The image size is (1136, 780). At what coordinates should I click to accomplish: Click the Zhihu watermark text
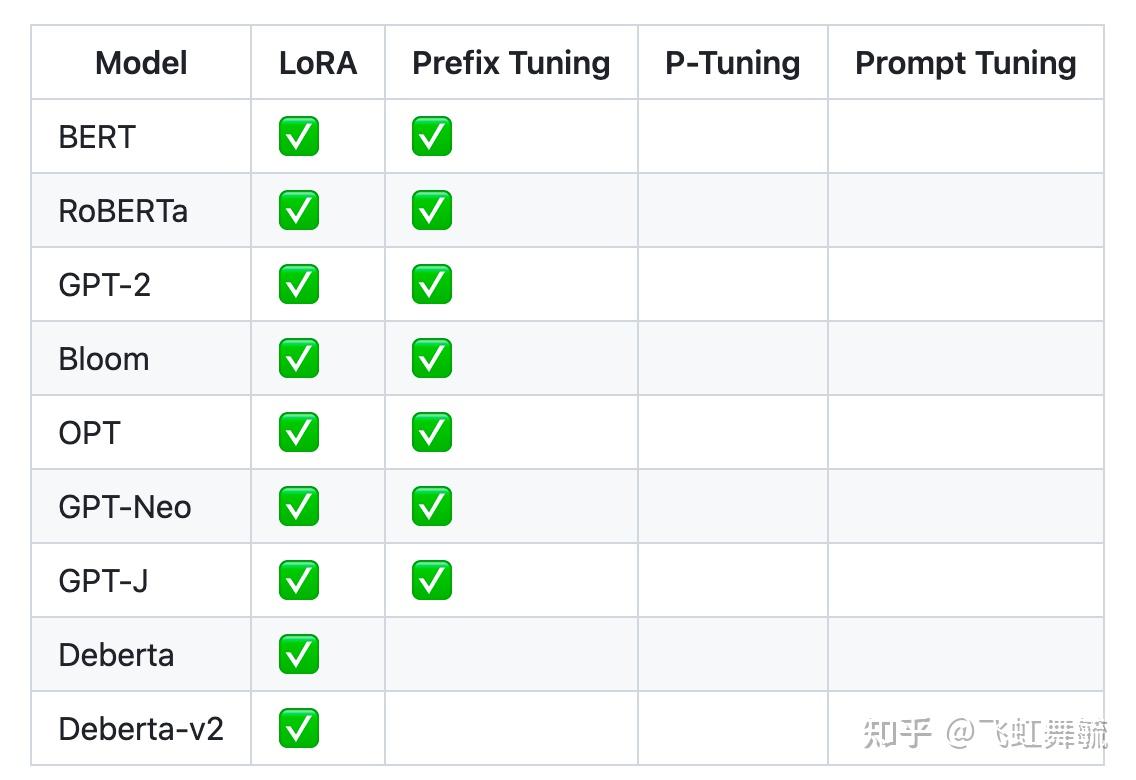985,734
